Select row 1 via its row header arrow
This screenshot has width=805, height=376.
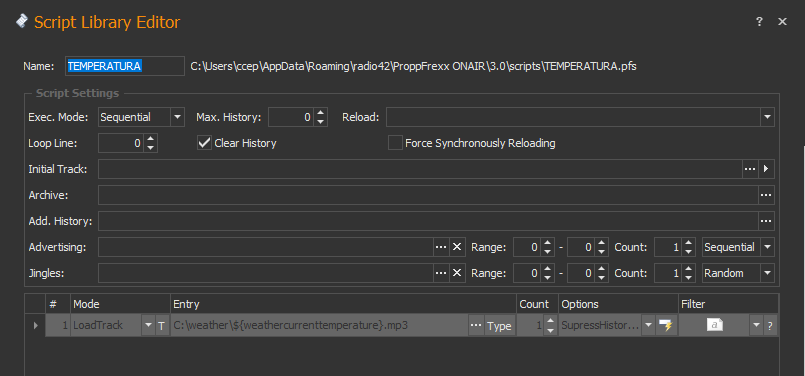[35, 326]
